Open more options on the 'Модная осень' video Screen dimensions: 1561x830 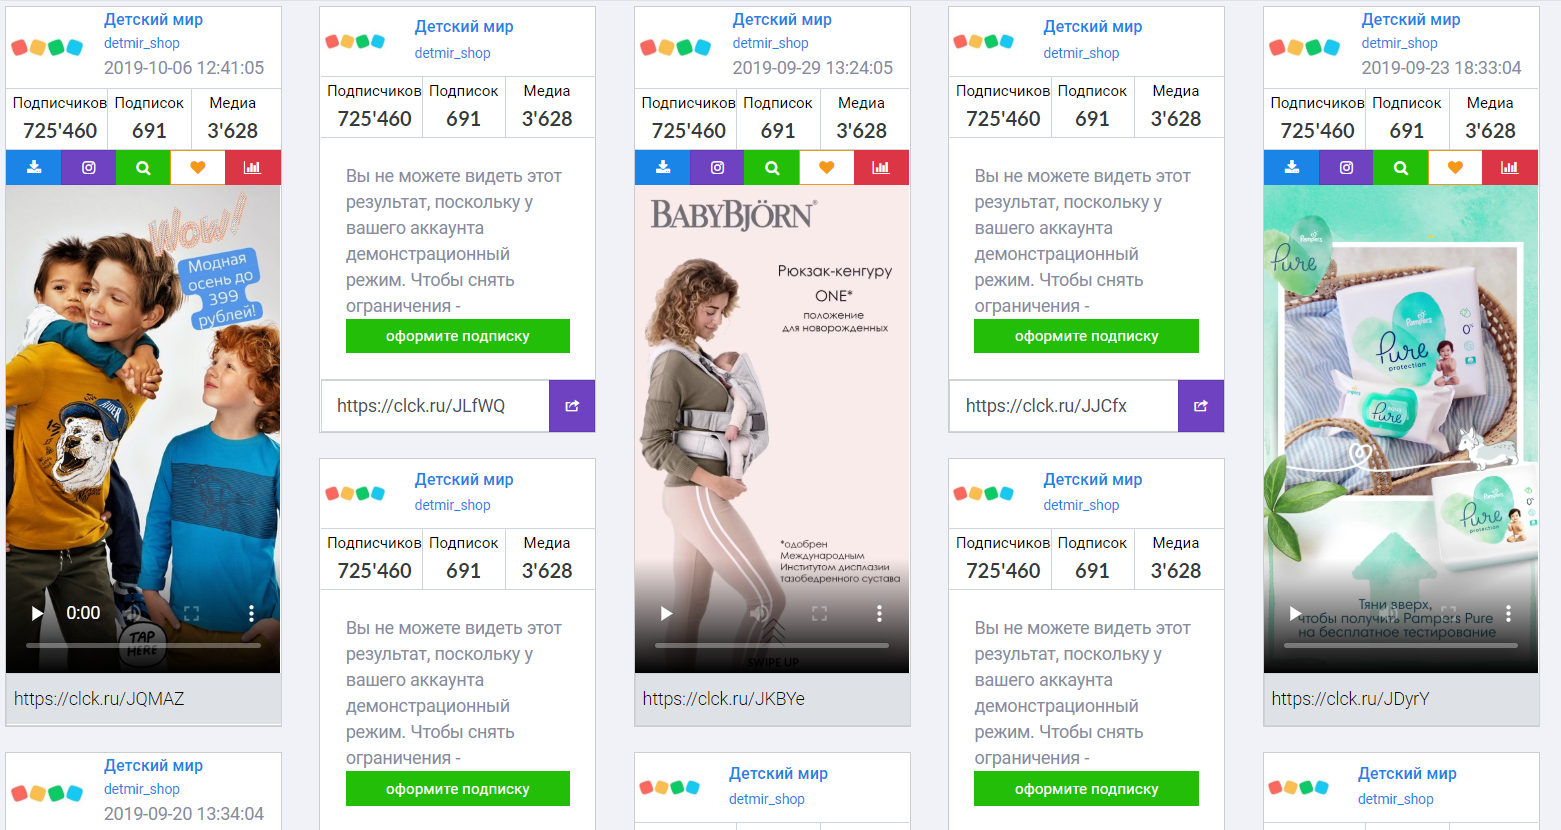[251, 613]
